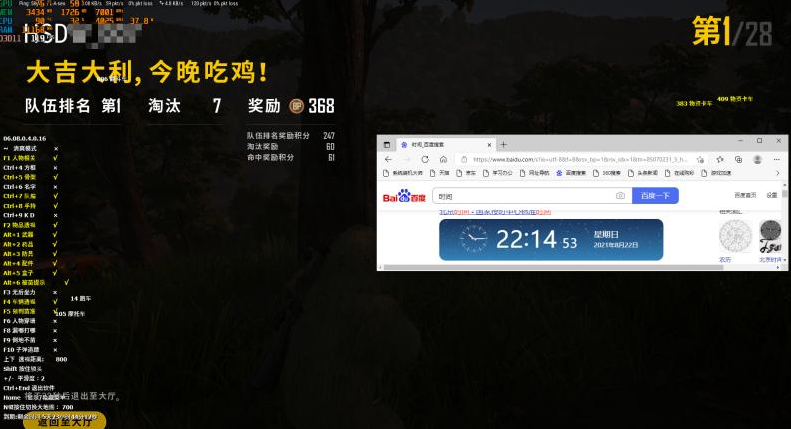Open the 北京时间 search result title link
This screenshot has width=791, height=429.
(494, 212)
